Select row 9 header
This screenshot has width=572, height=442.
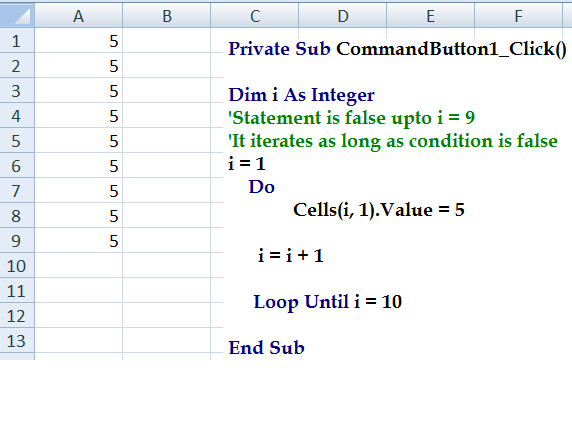point(17,240)
